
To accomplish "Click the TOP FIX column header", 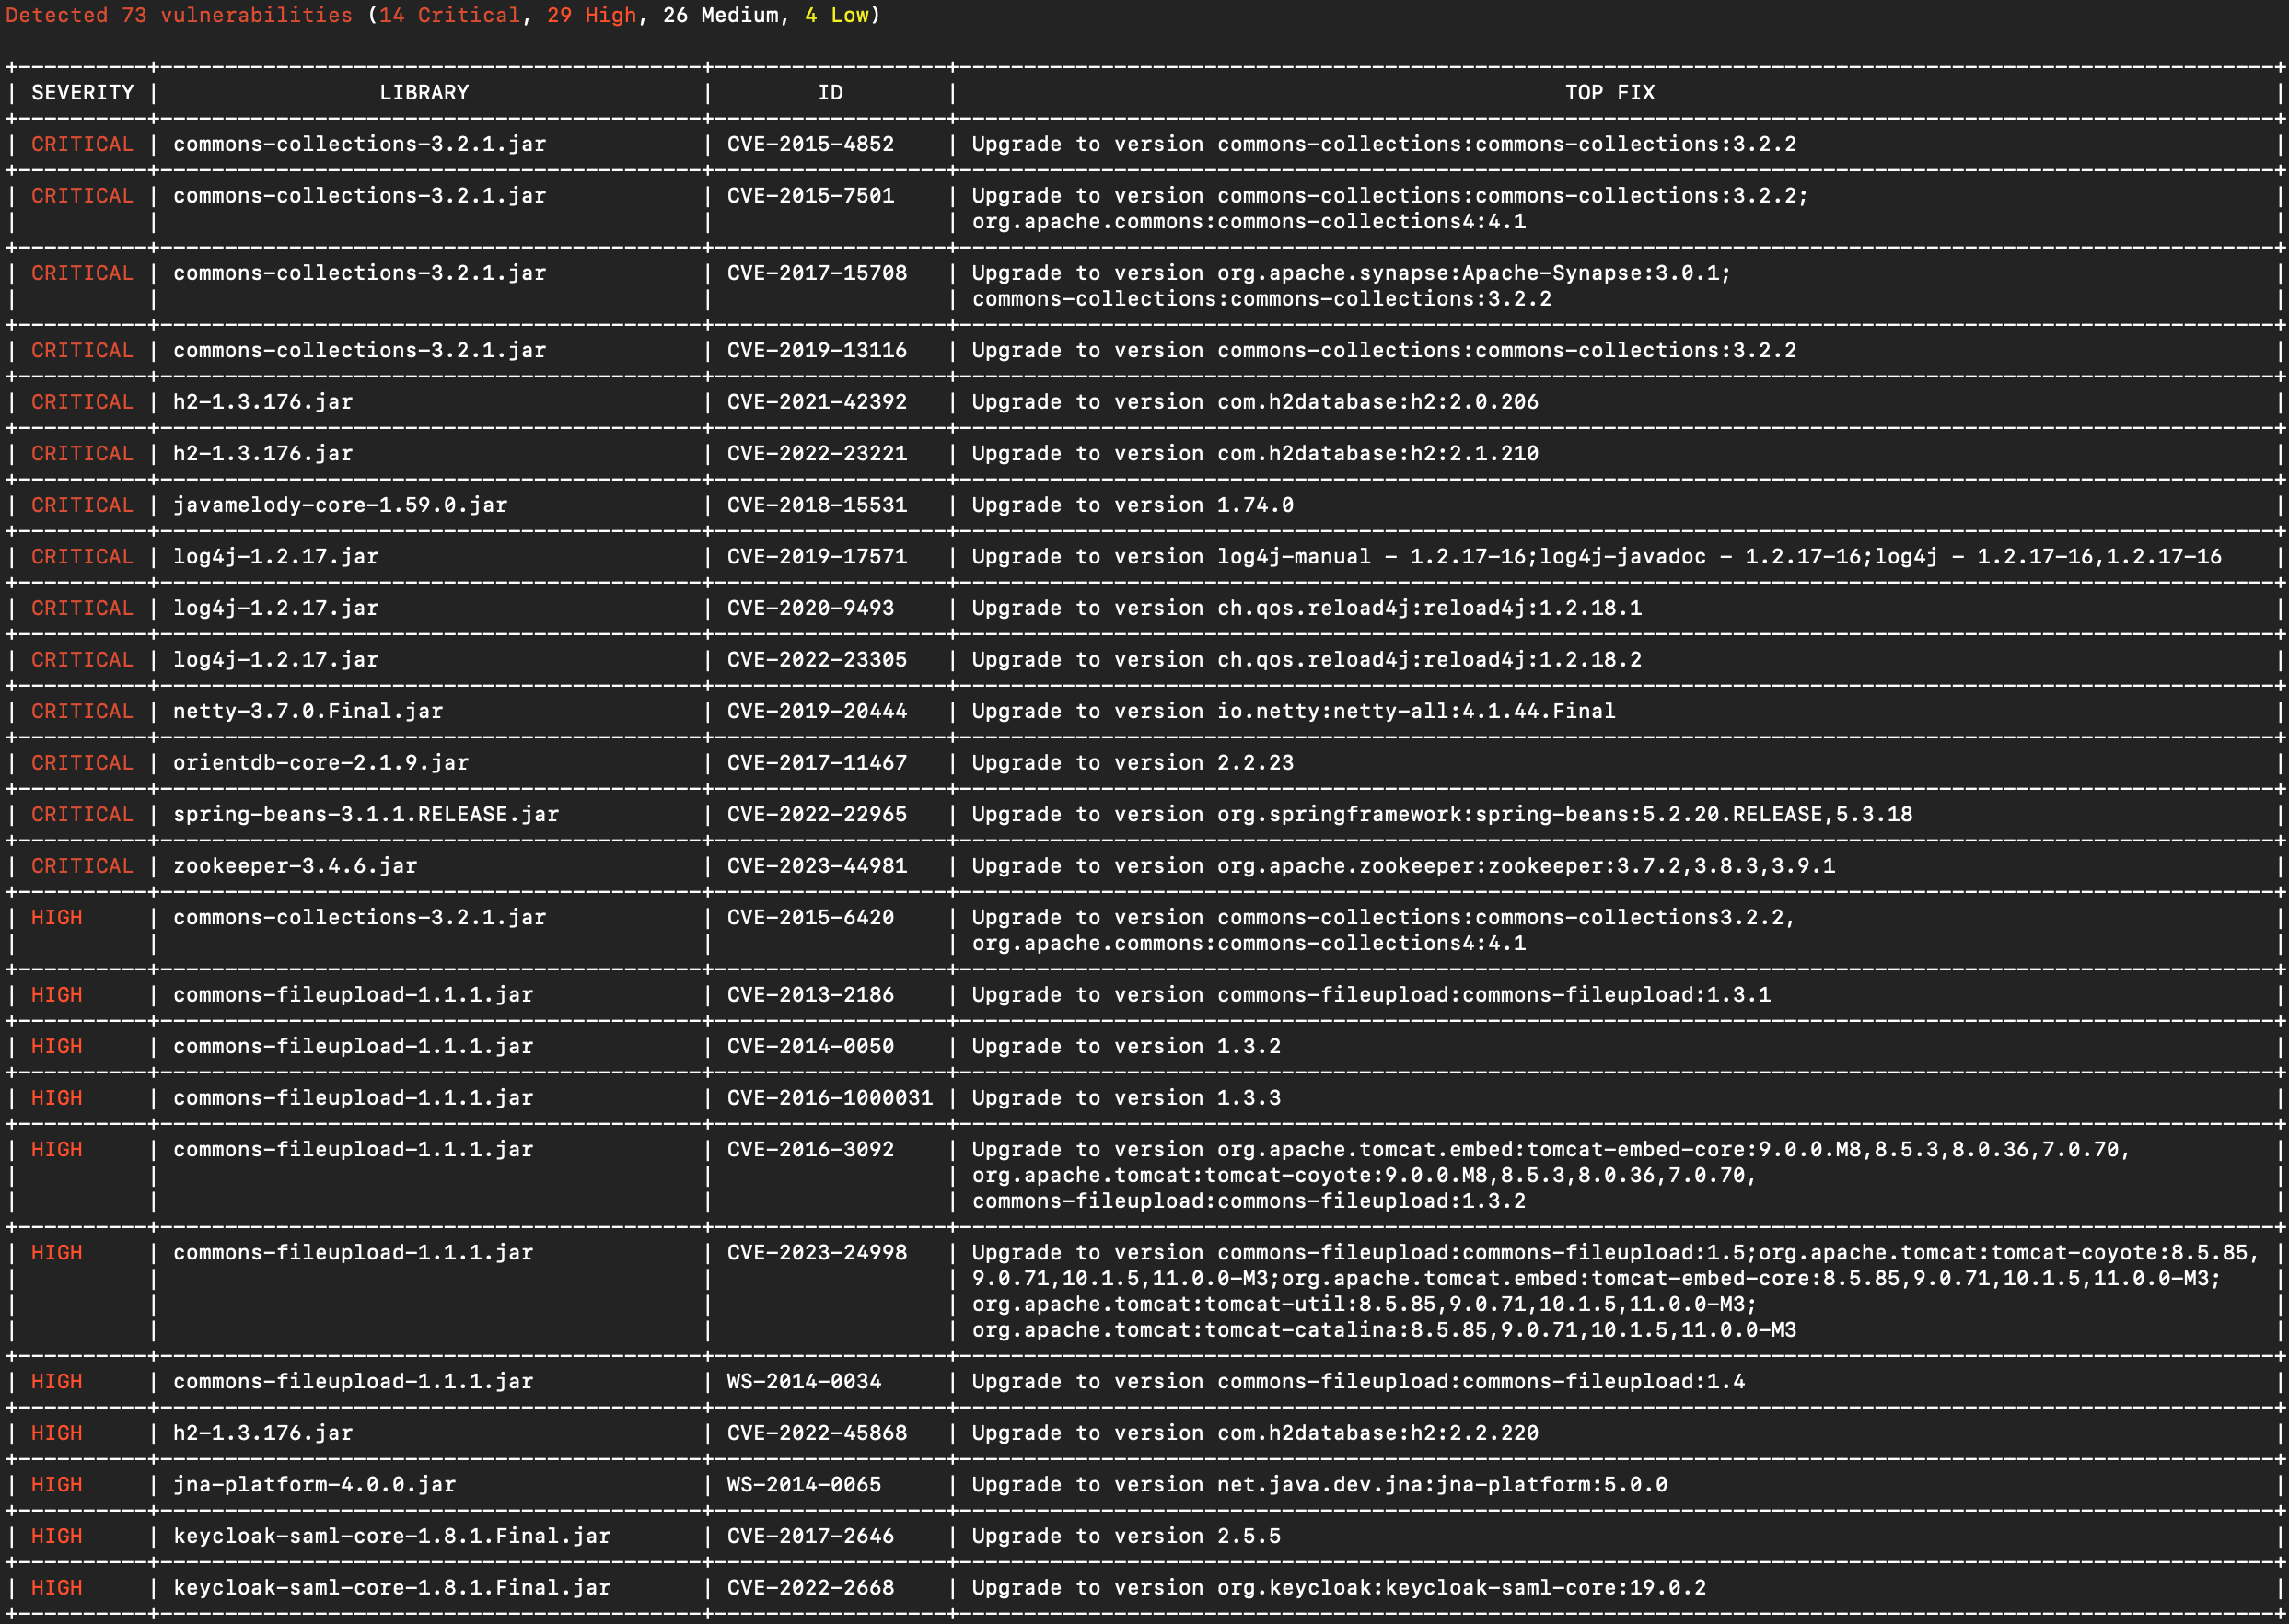I will pos(1610,92).
